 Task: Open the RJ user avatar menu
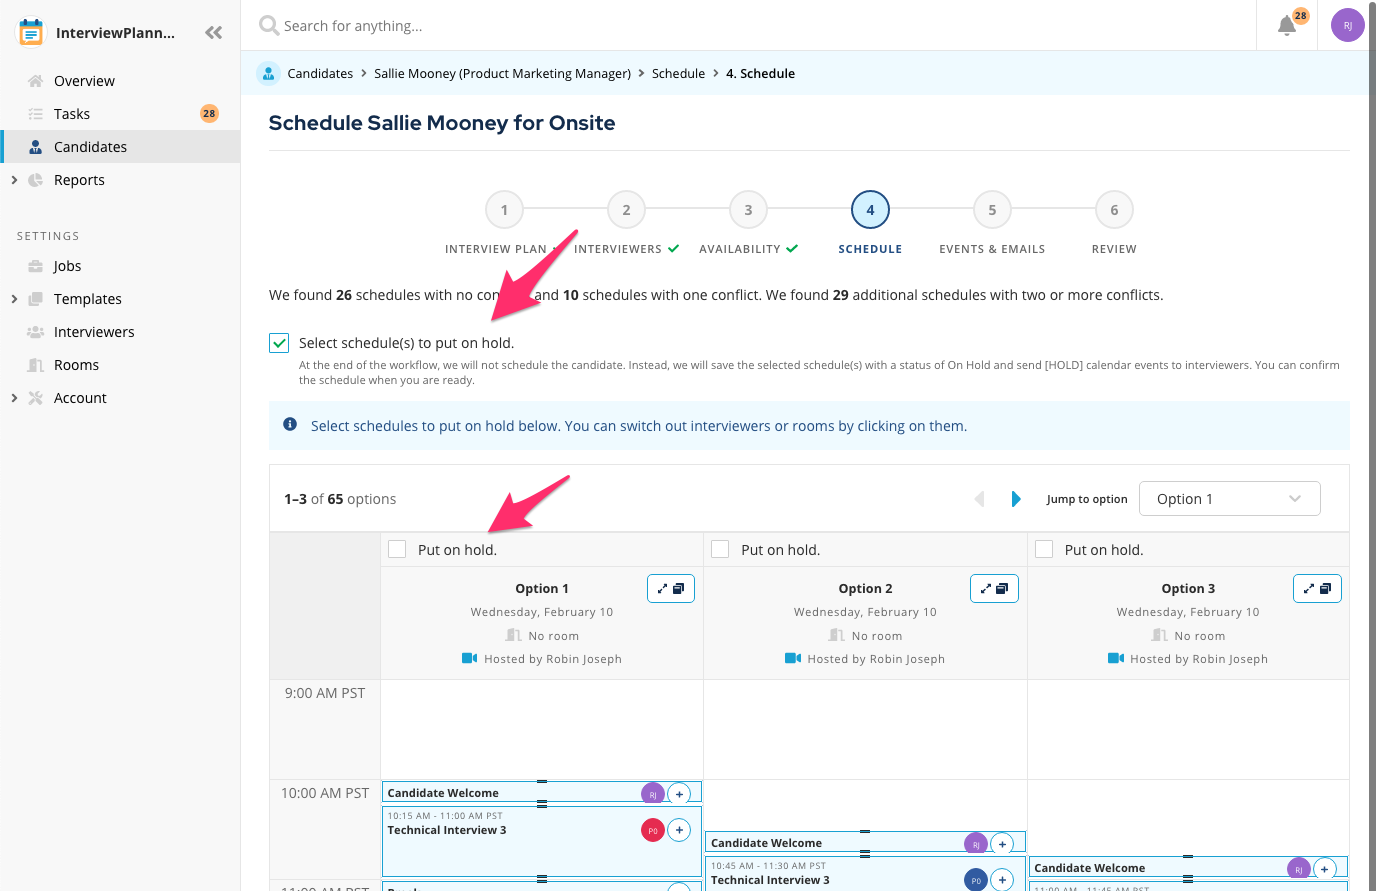tap(1347, 25)
